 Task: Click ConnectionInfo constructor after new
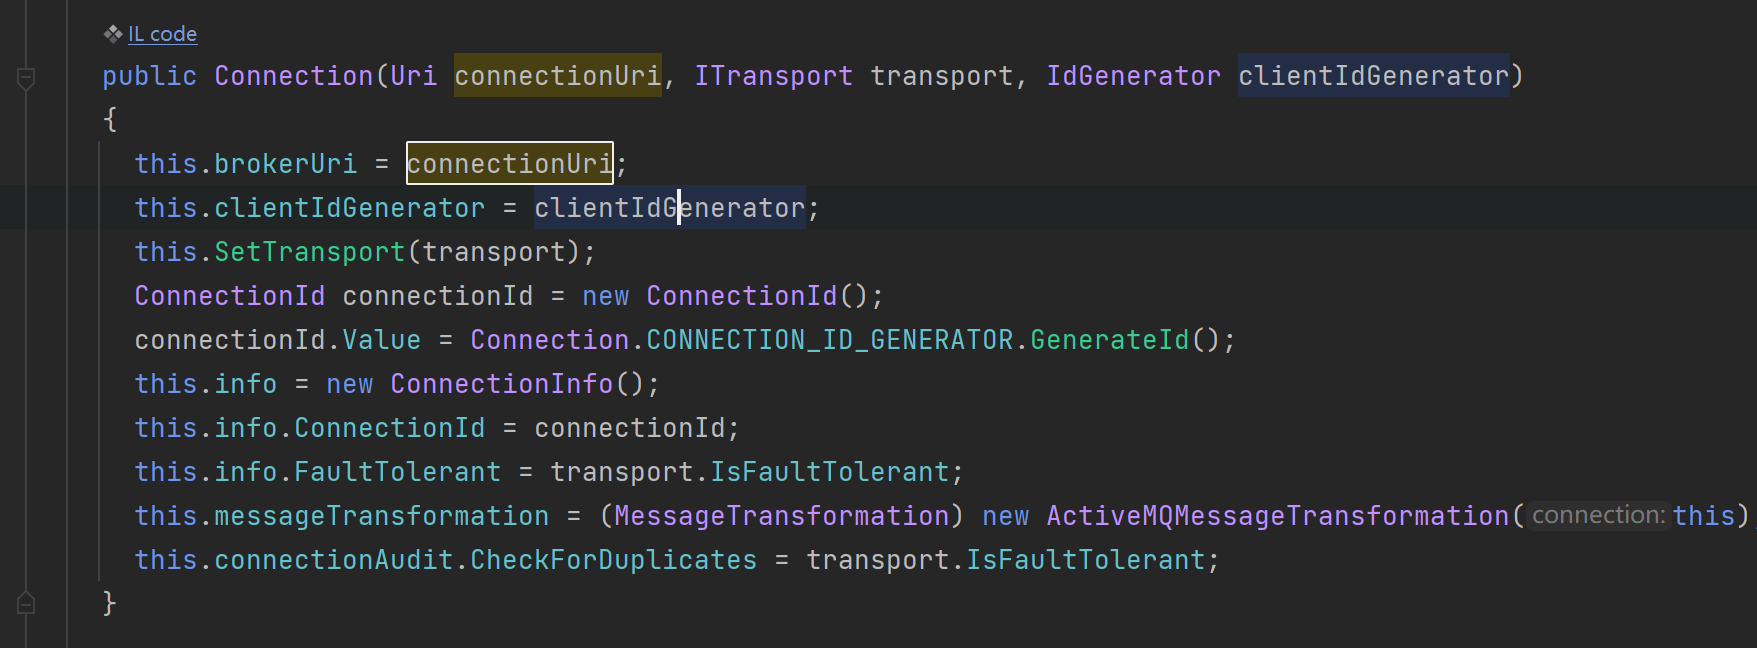point(502,384)
